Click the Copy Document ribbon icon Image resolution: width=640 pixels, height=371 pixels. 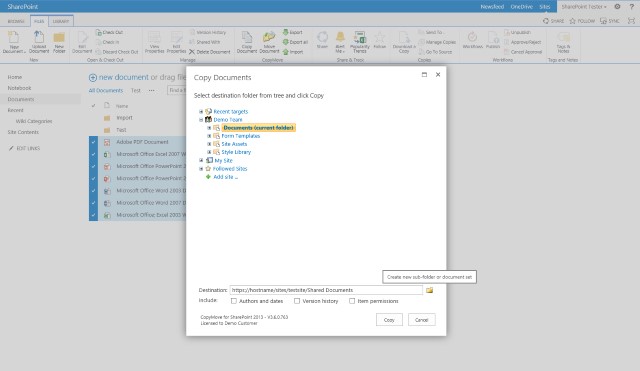(247, 38)
